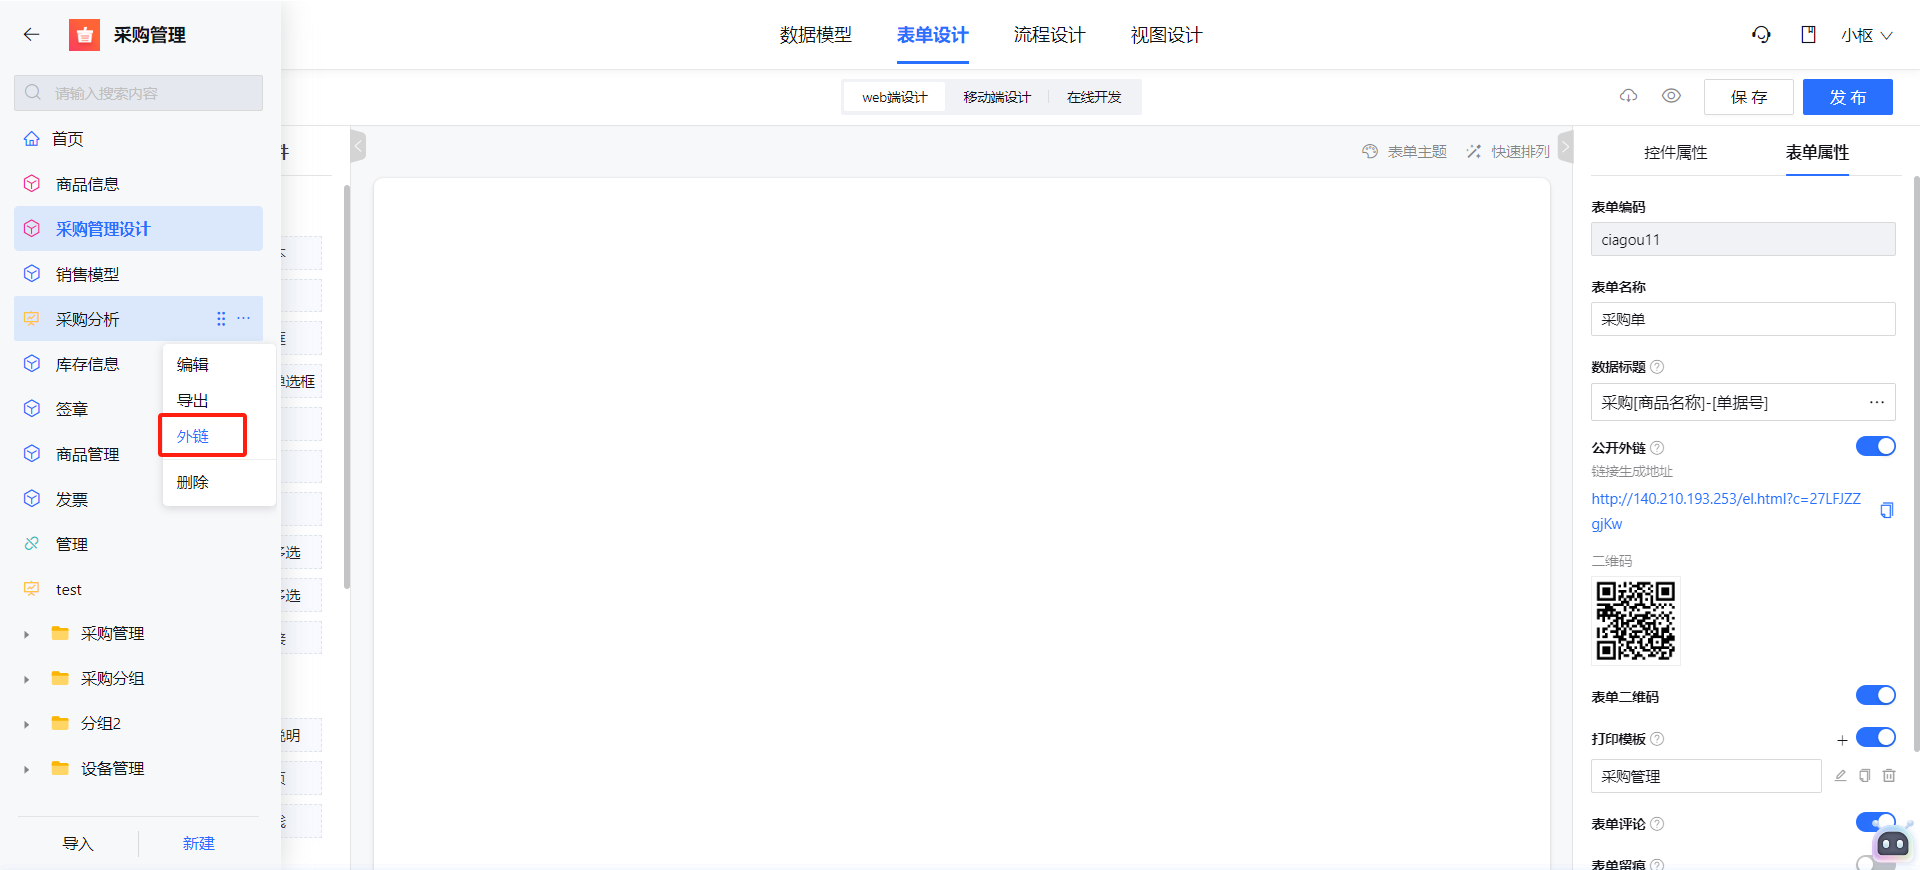Image resolution: width=1920 pixels, height=870 pixels.
Task: Open the help document icon
Action: click(1808, 35)
